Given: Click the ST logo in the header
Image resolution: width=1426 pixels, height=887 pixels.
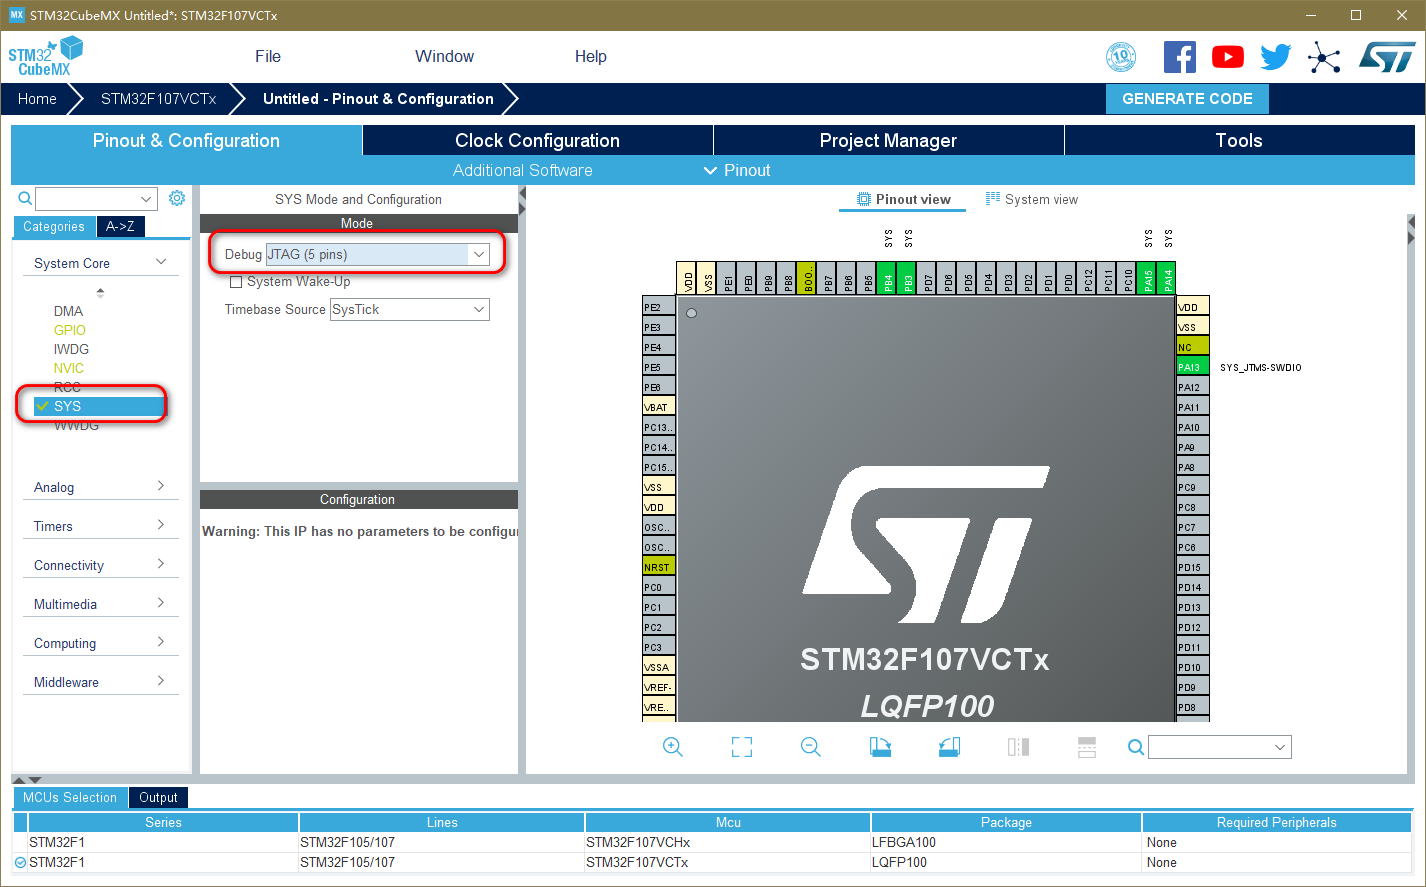Looking at the screenshot, I should (x=1387, y=57).
